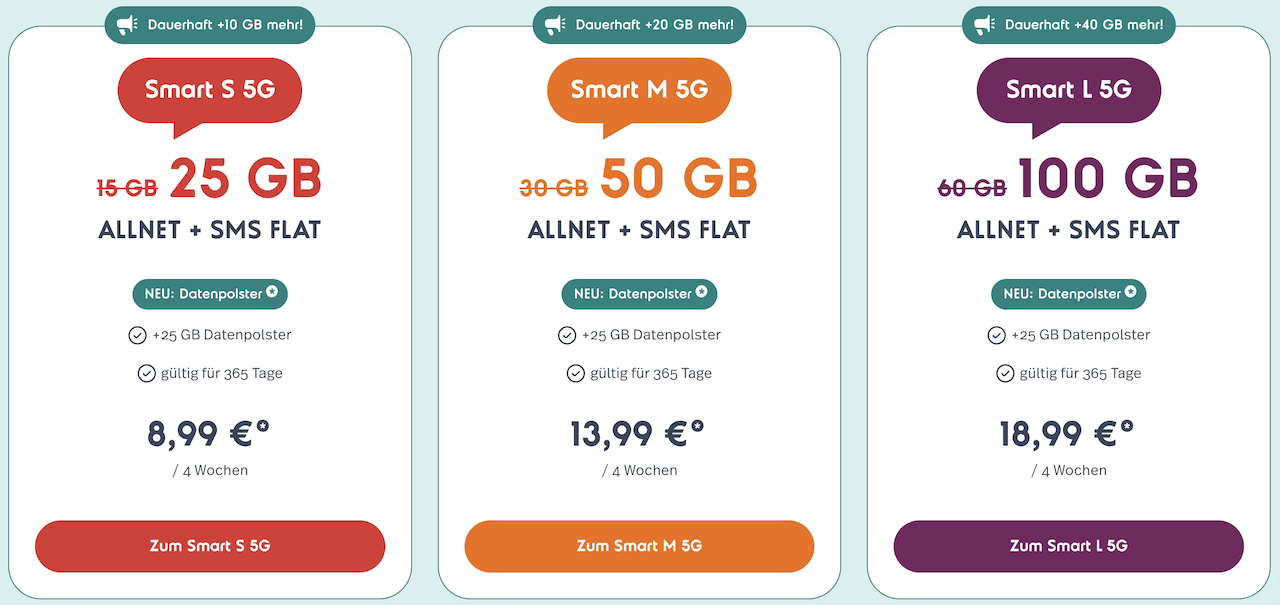The image size is (1280, 605).
Task: Click the checkmark beside 'gültig für 365 Tage' under Smart L
Action: pyautogui.click(x=1006, y=373)
